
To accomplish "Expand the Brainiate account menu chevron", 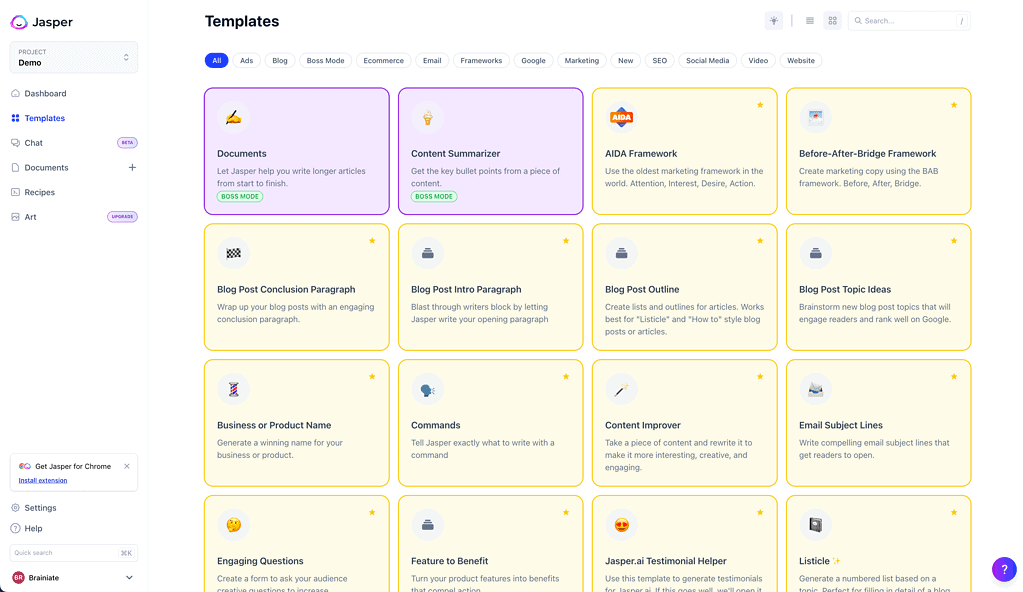I will [x=129, y=578].
